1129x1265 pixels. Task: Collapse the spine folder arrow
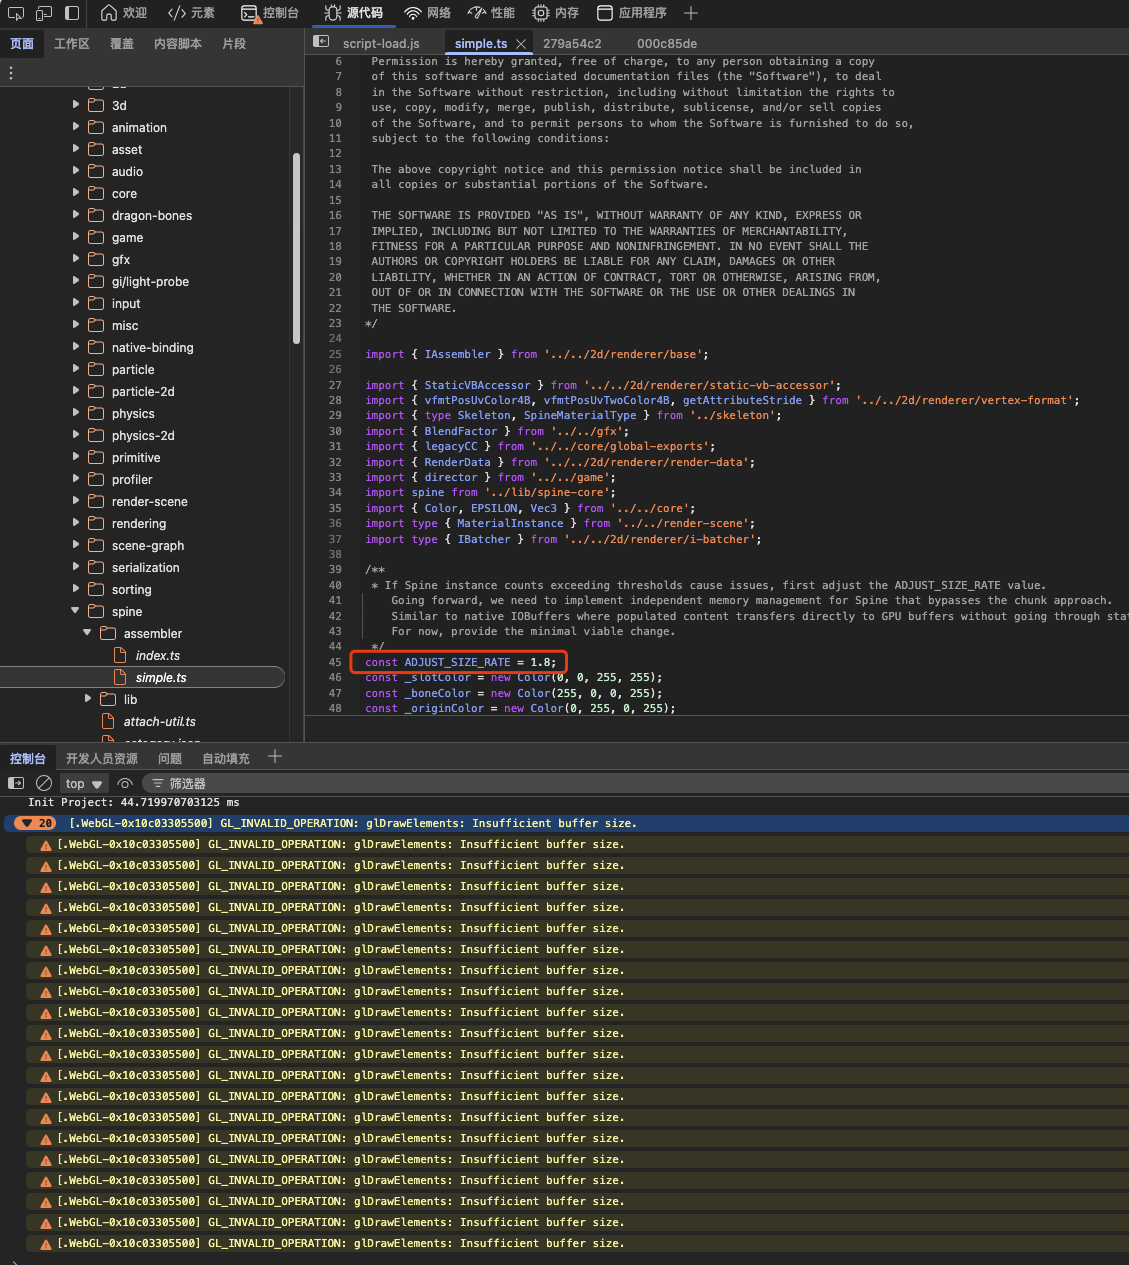(x=76, y=610)
